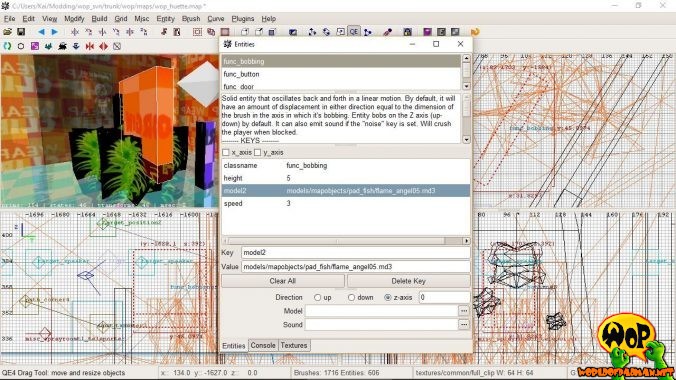The width and height of the screenshot is (676, 380).
Task: Open the Help menu
Action: tap(268, 19)
